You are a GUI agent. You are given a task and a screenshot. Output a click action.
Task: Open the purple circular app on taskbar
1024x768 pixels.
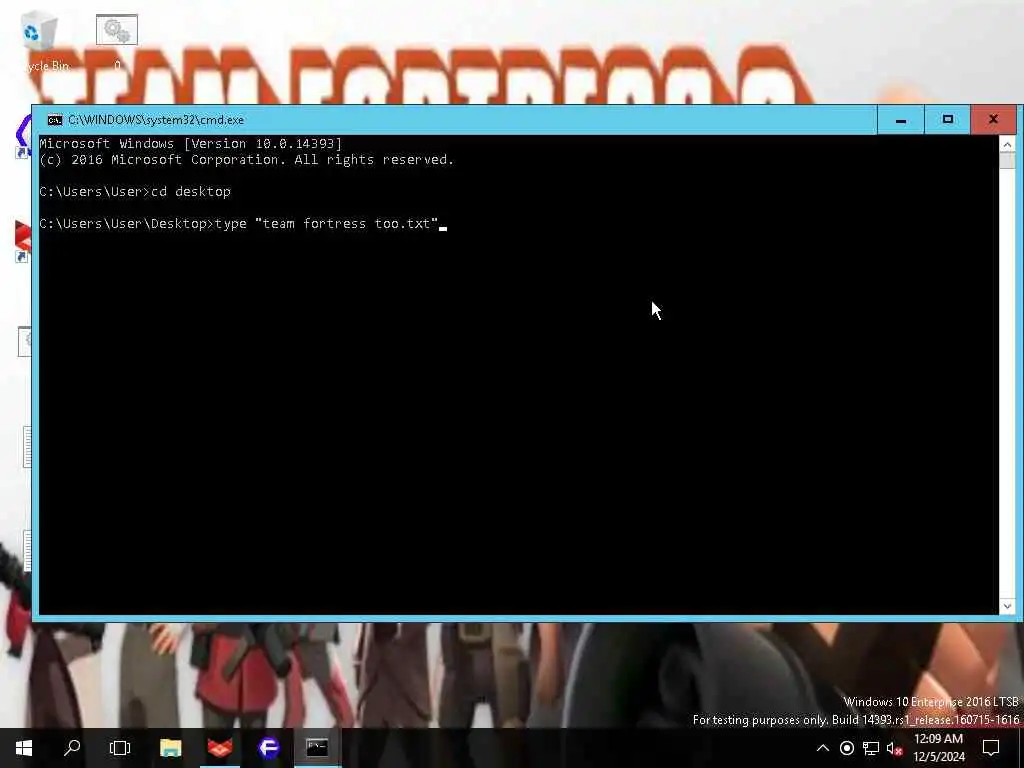point(268,748)
